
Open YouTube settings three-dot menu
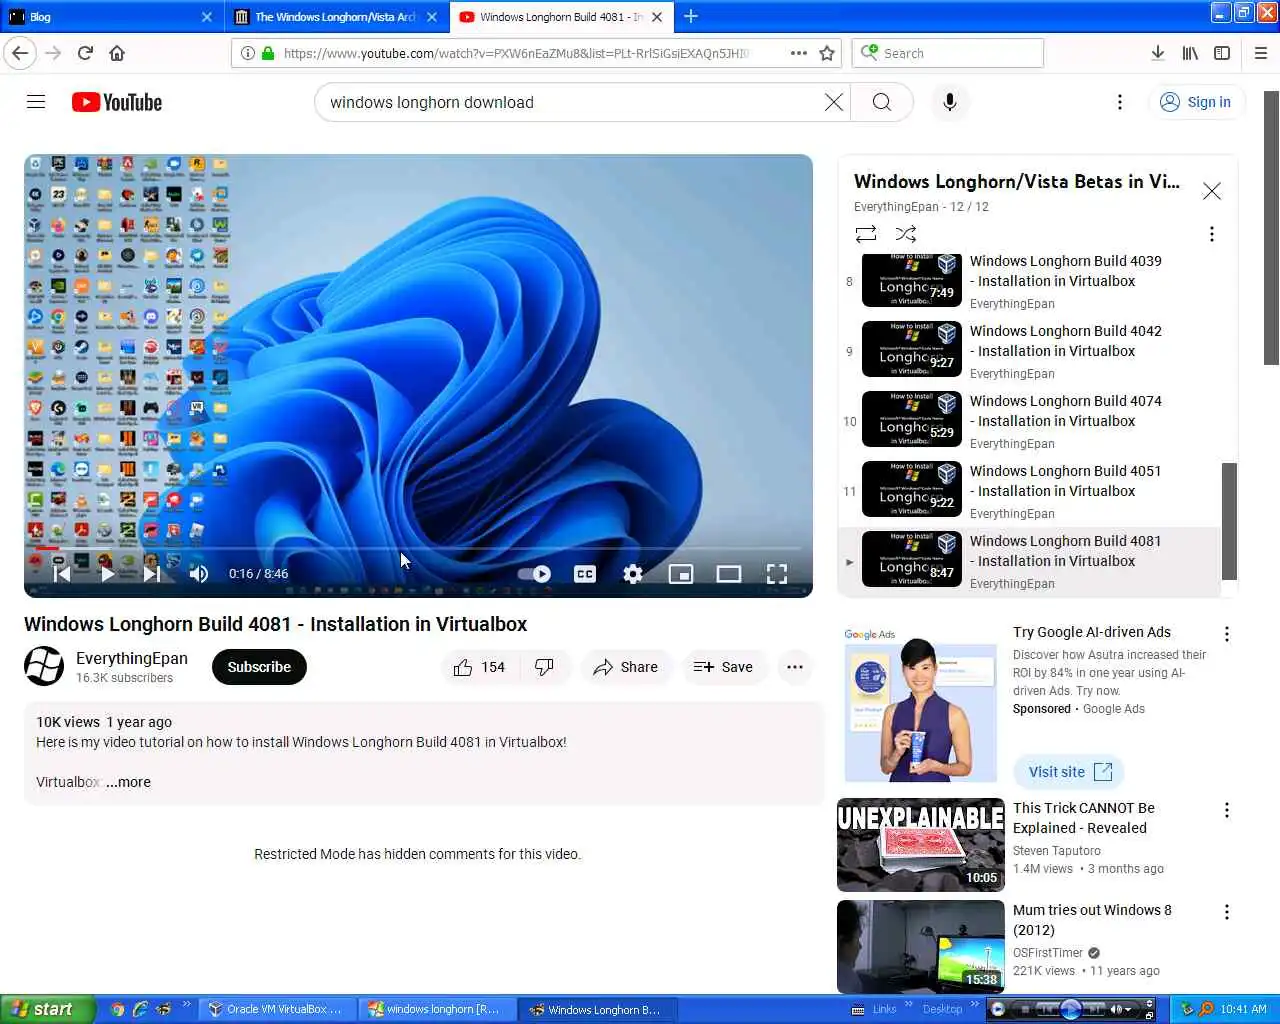tap(1120, 102)
